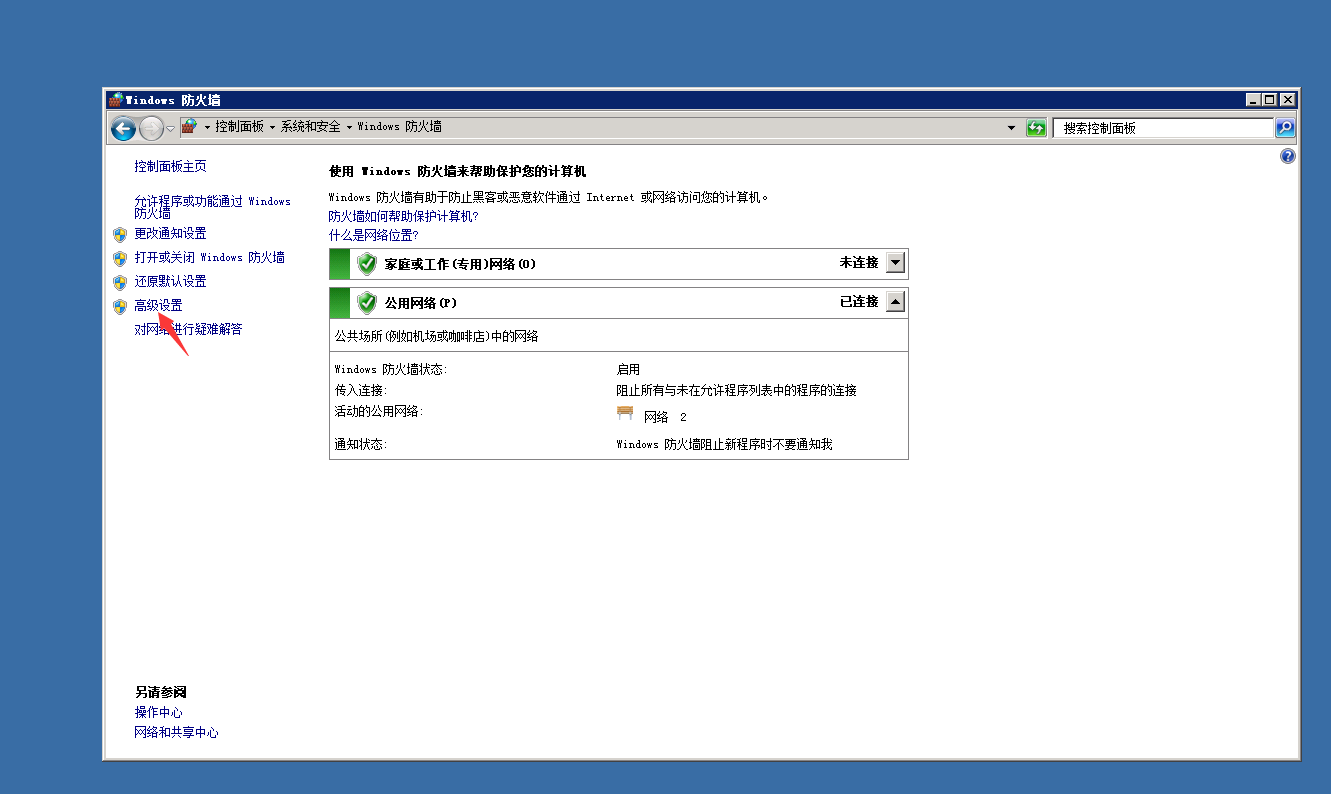Click shield icon beside 打开或关闭 Windows 防火墙
The image size is (1331, 794).
tap(120, 258)
